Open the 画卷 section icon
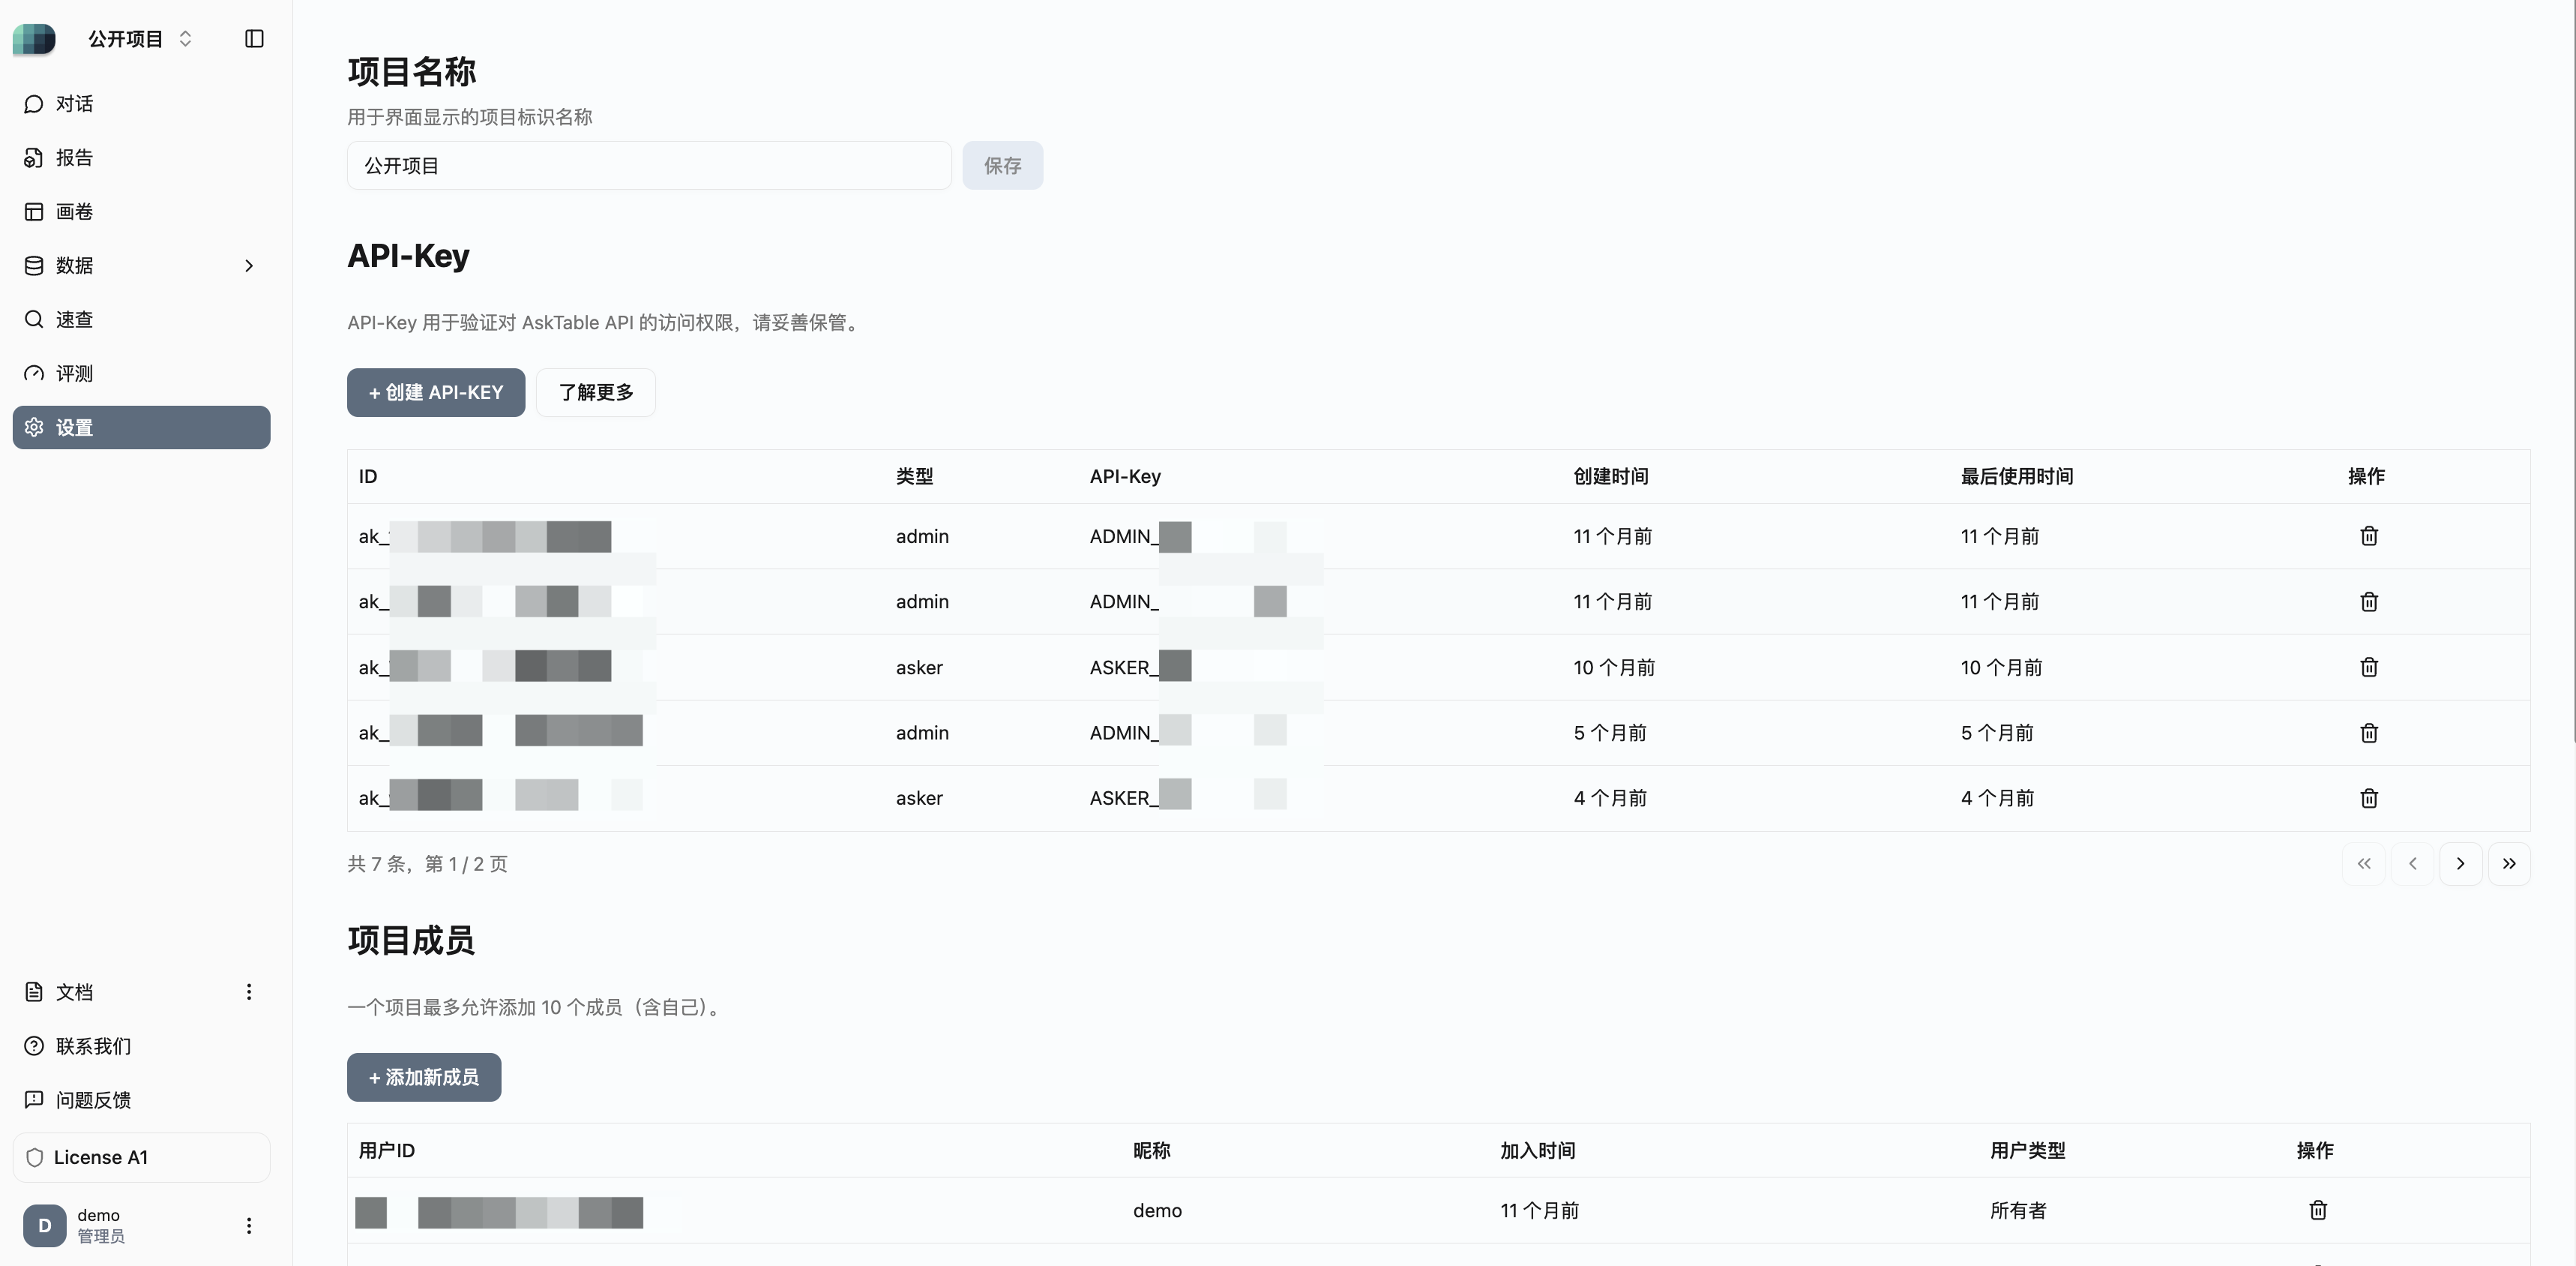The height and width of the screenshot is (1266, 2576). [x=33, y=211]
